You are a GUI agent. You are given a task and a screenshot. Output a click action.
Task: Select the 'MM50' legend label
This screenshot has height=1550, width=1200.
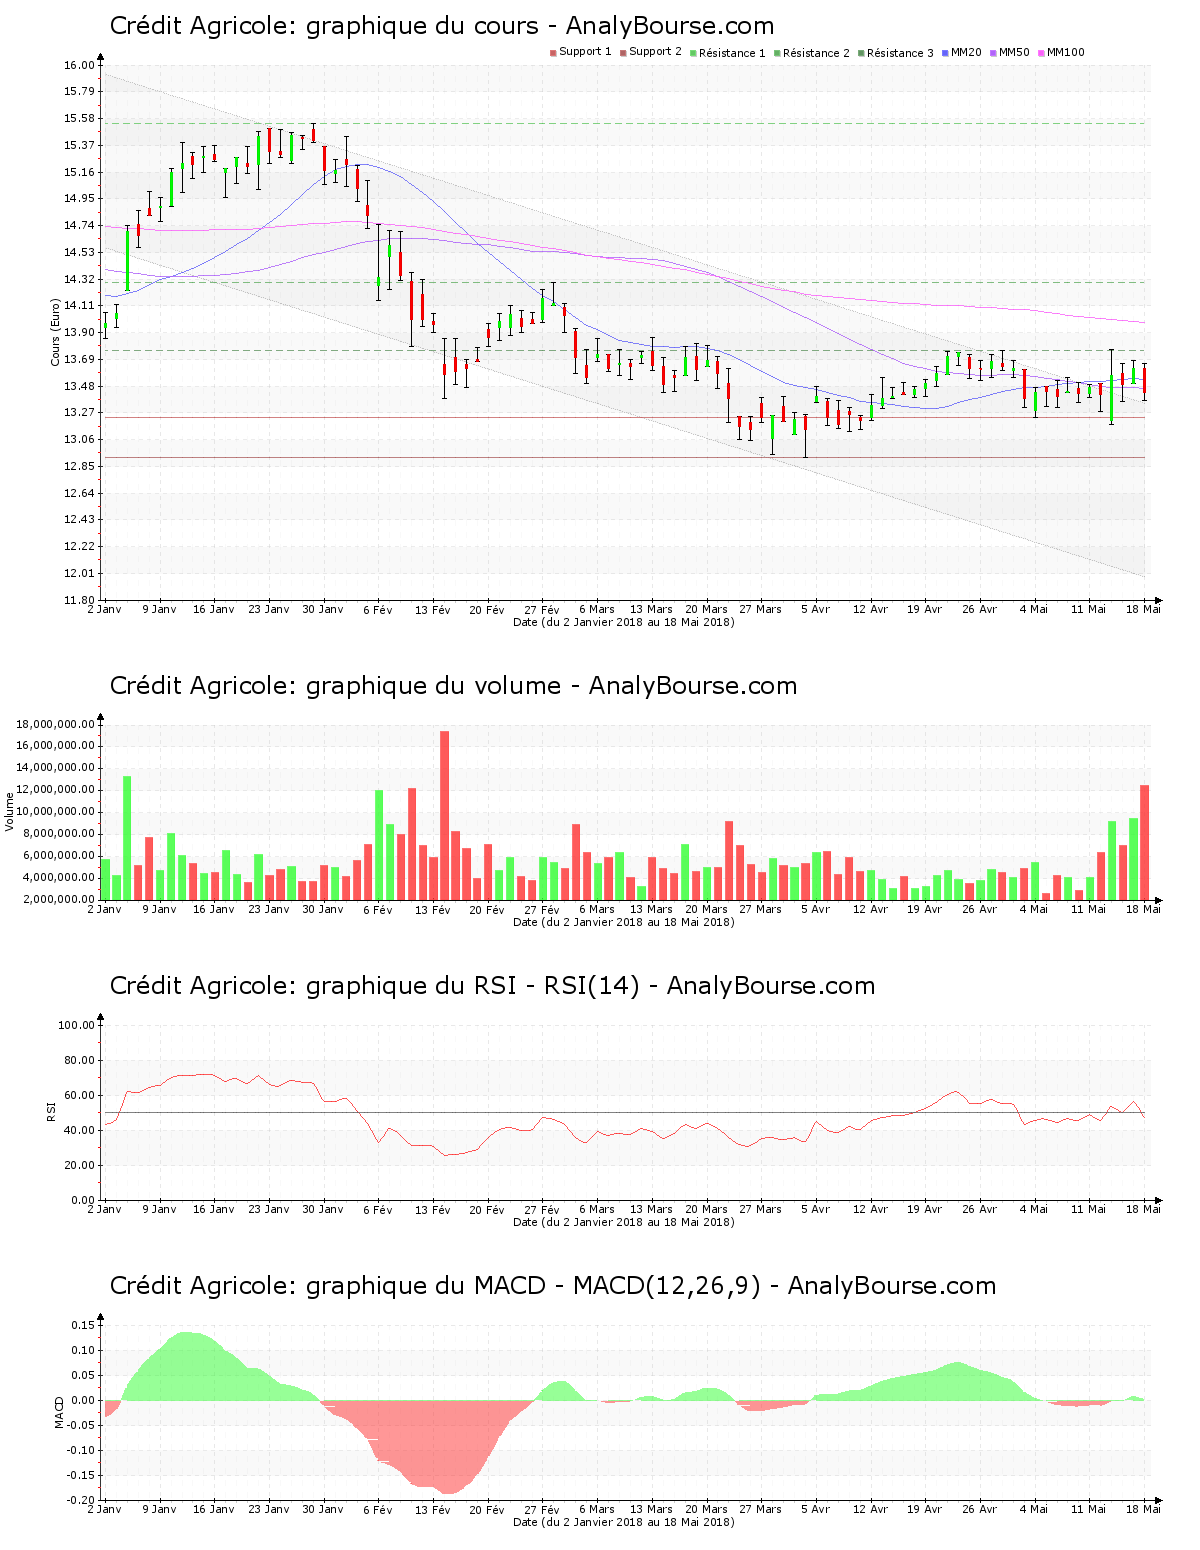pos(1014,52)
